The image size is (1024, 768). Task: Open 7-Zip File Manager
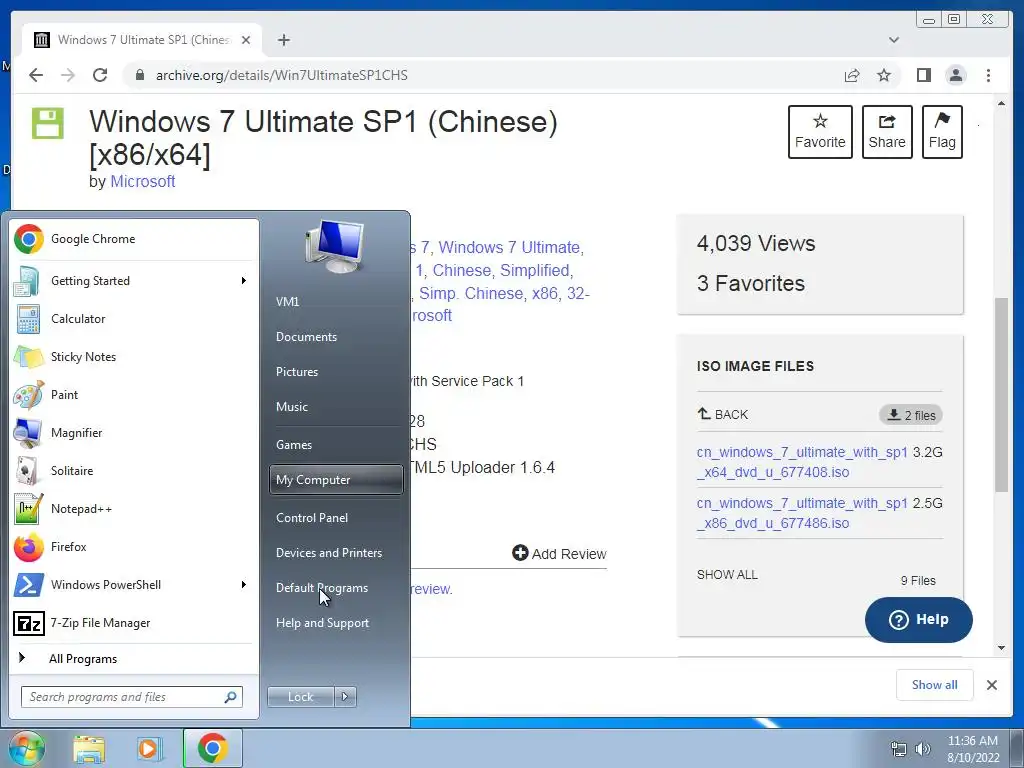(134, 623)
